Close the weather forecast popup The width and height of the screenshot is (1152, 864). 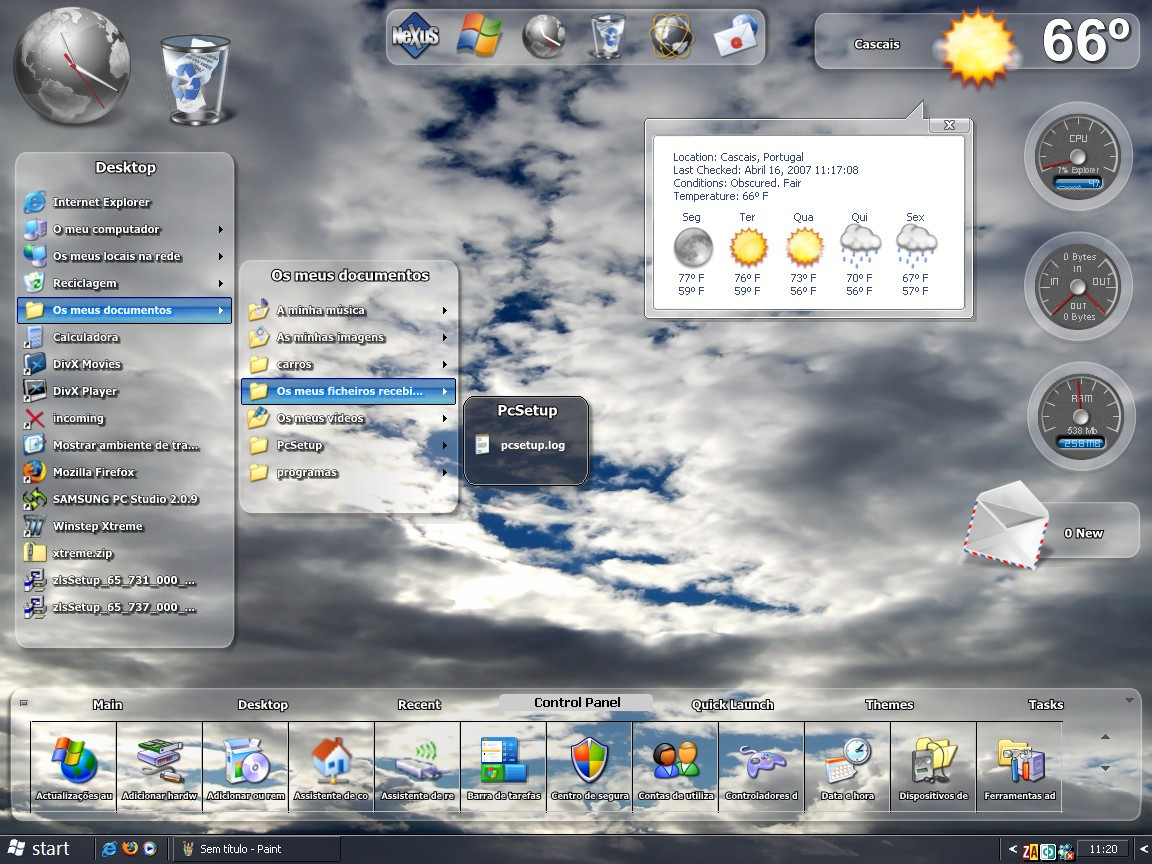point(949,125)
